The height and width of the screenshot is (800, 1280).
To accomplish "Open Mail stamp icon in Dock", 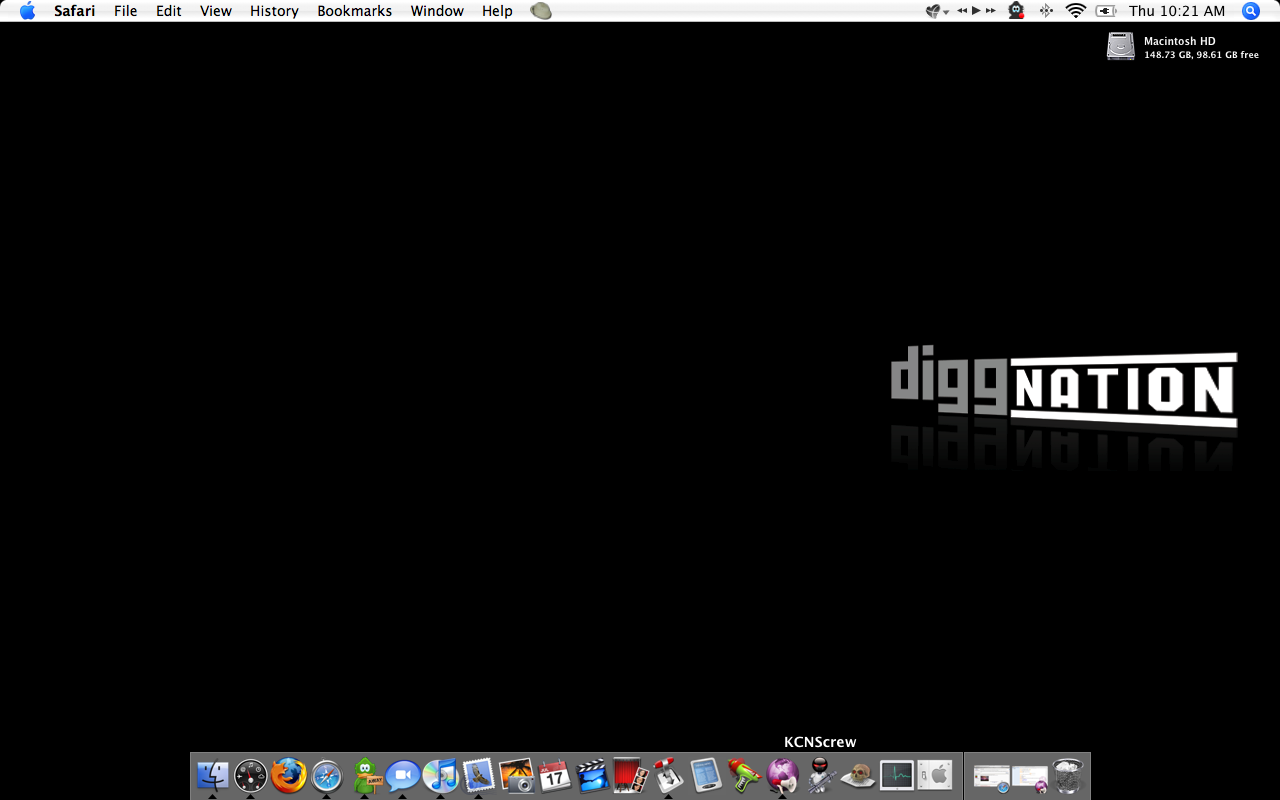I will pyautogui.click(x=479, y=775).
